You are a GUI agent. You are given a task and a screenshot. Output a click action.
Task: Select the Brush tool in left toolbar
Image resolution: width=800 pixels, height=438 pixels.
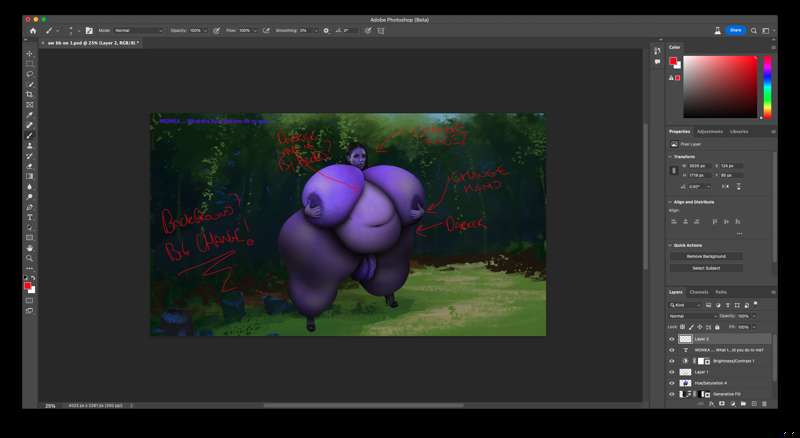(x=30, y=135)
